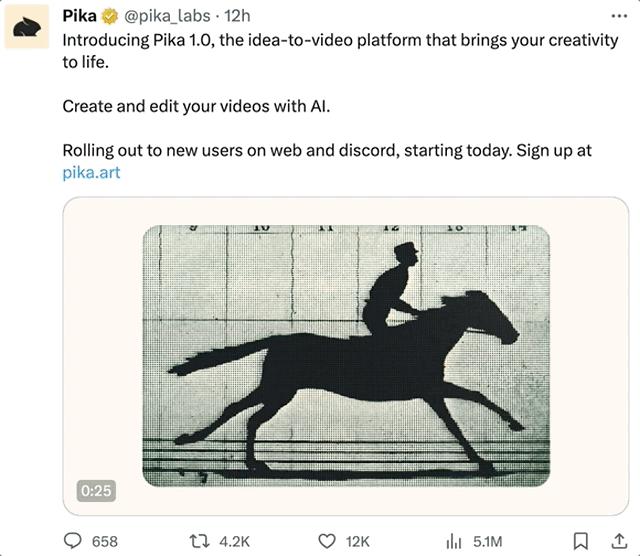Screen dimensions: 640x556
Task: Follow the pika.art link
Action: pyautogui.click(x=92, y=172)
